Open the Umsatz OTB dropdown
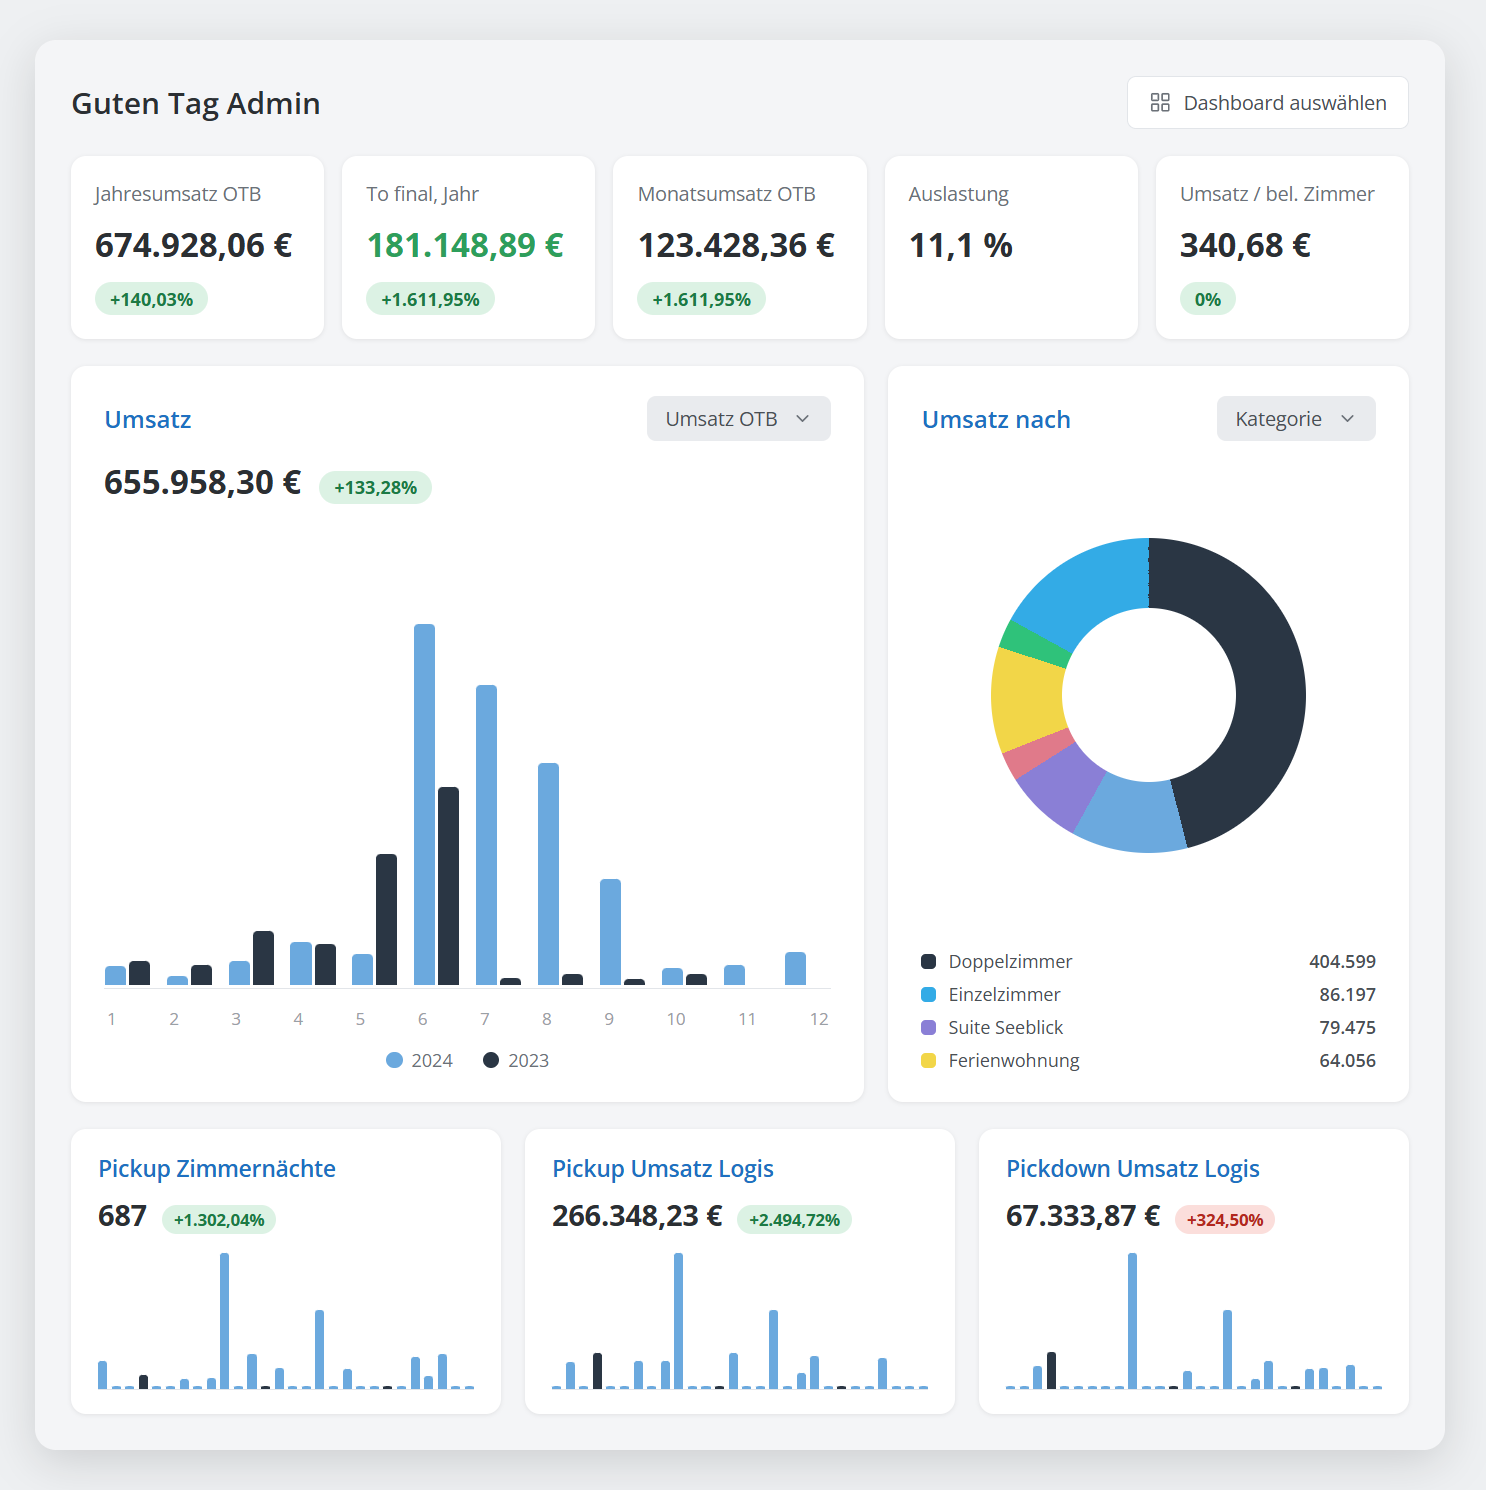 (738, 419)
